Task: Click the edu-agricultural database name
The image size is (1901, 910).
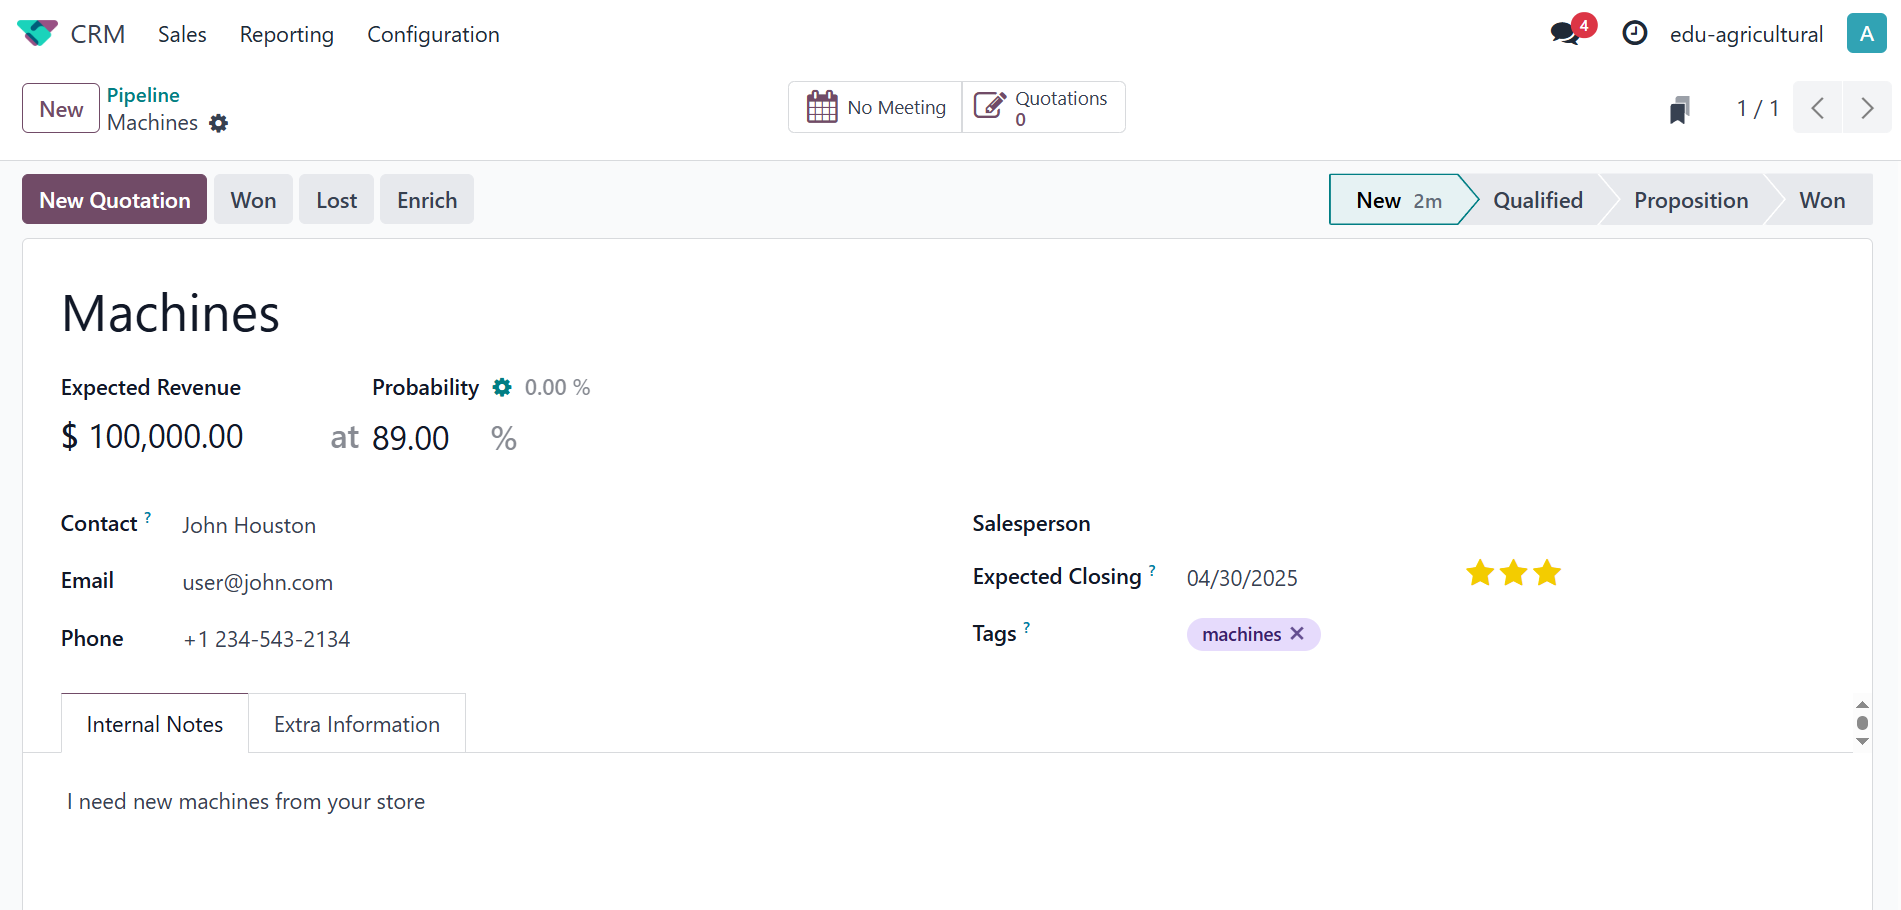Action: [x=1746, y=34]
